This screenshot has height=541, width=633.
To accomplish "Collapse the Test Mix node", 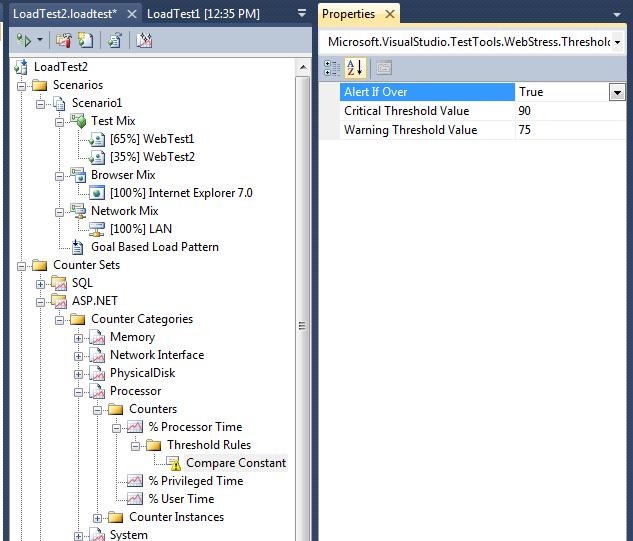I will [59, 122].
